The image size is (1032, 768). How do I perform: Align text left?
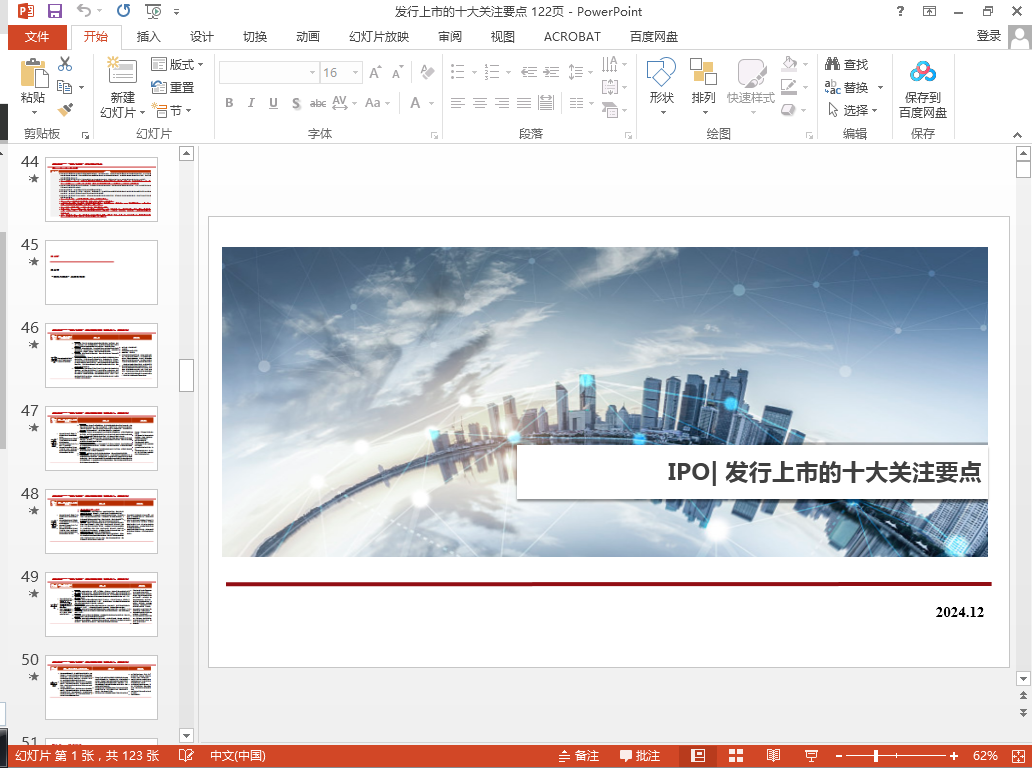(x=457, y=103)
